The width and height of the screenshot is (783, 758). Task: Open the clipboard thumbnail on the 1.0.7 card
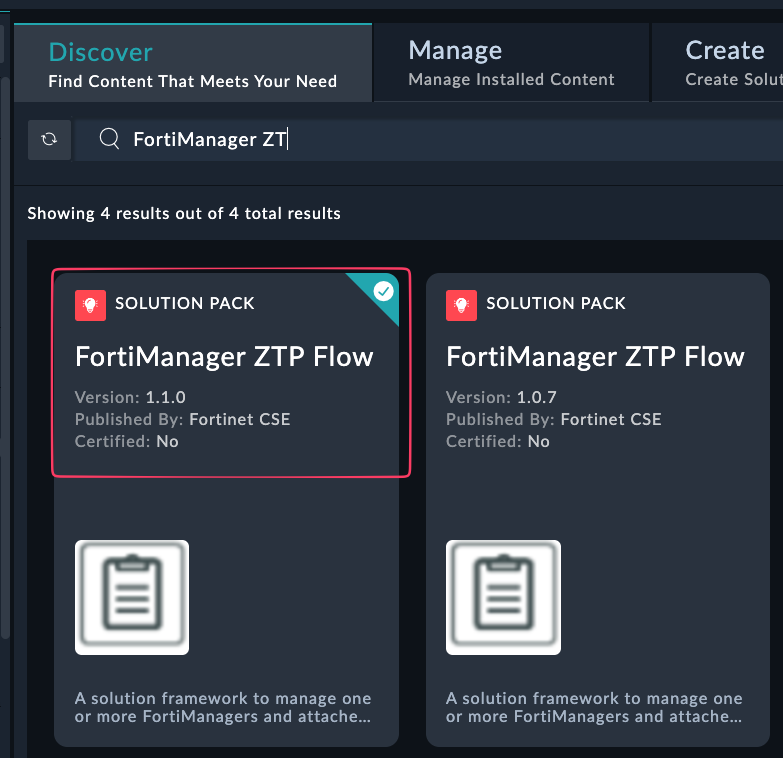(x=503, y=597)
